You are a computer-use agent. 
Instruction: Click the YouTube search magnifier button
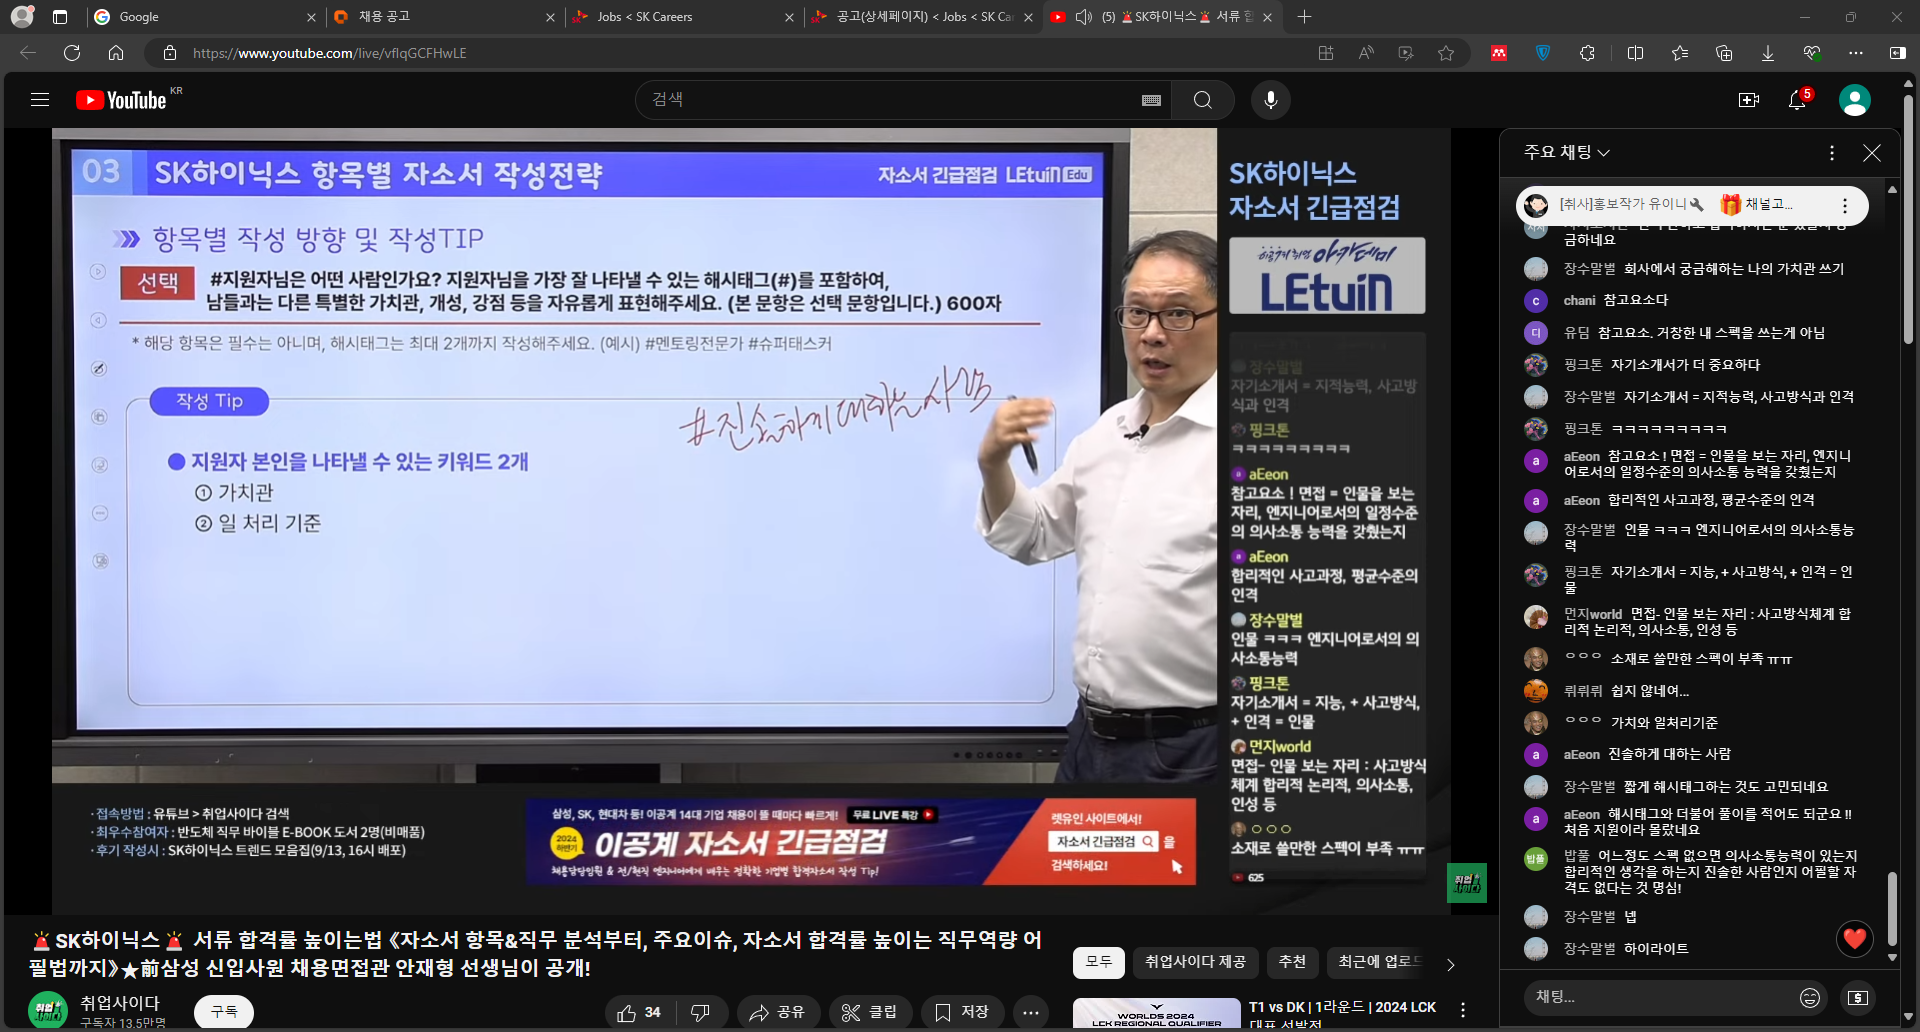1203,100
